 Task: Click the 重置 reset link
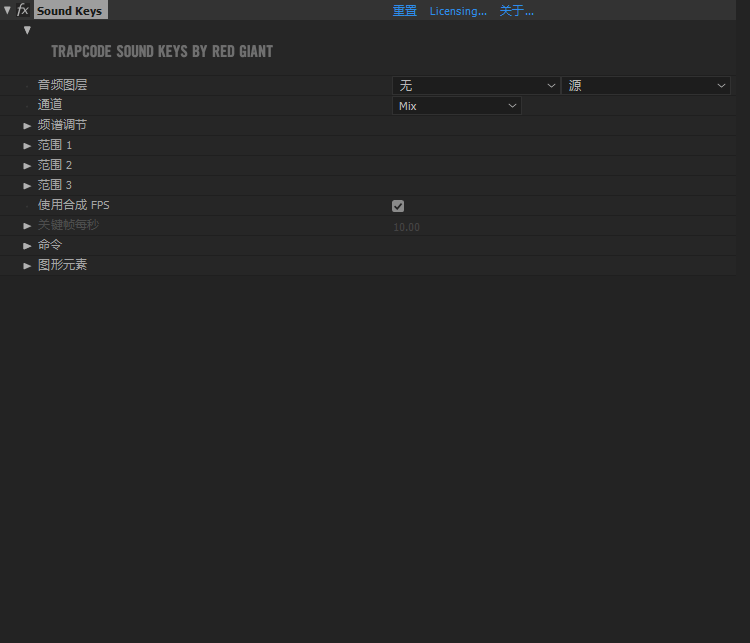coord(405,11)
